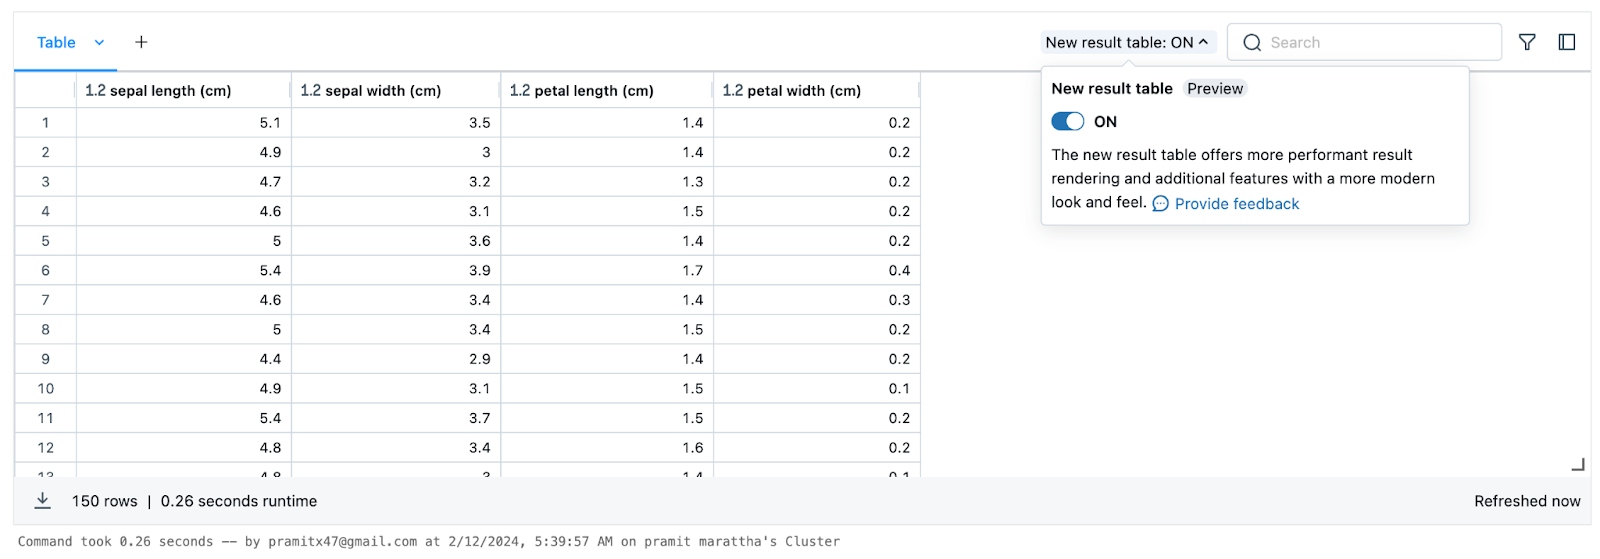Toggle the side panel columns icon
Image resolution: width=1600 pixels, height=559 pixels.
pos(1567,42)
